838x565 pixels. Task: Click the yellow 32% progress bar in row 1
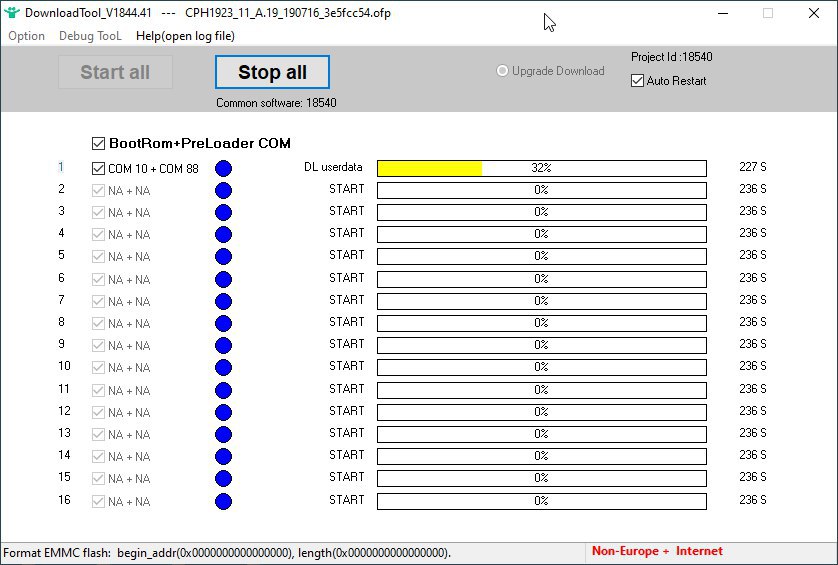(x=541, y=168)
